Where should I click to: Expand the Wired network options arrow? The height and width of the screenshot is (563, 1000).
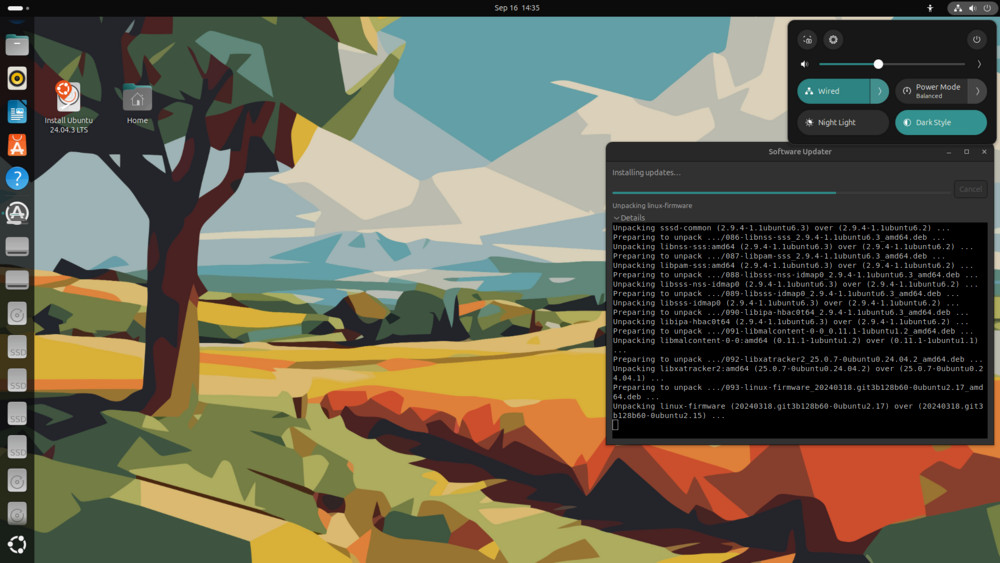coord(879,91)
